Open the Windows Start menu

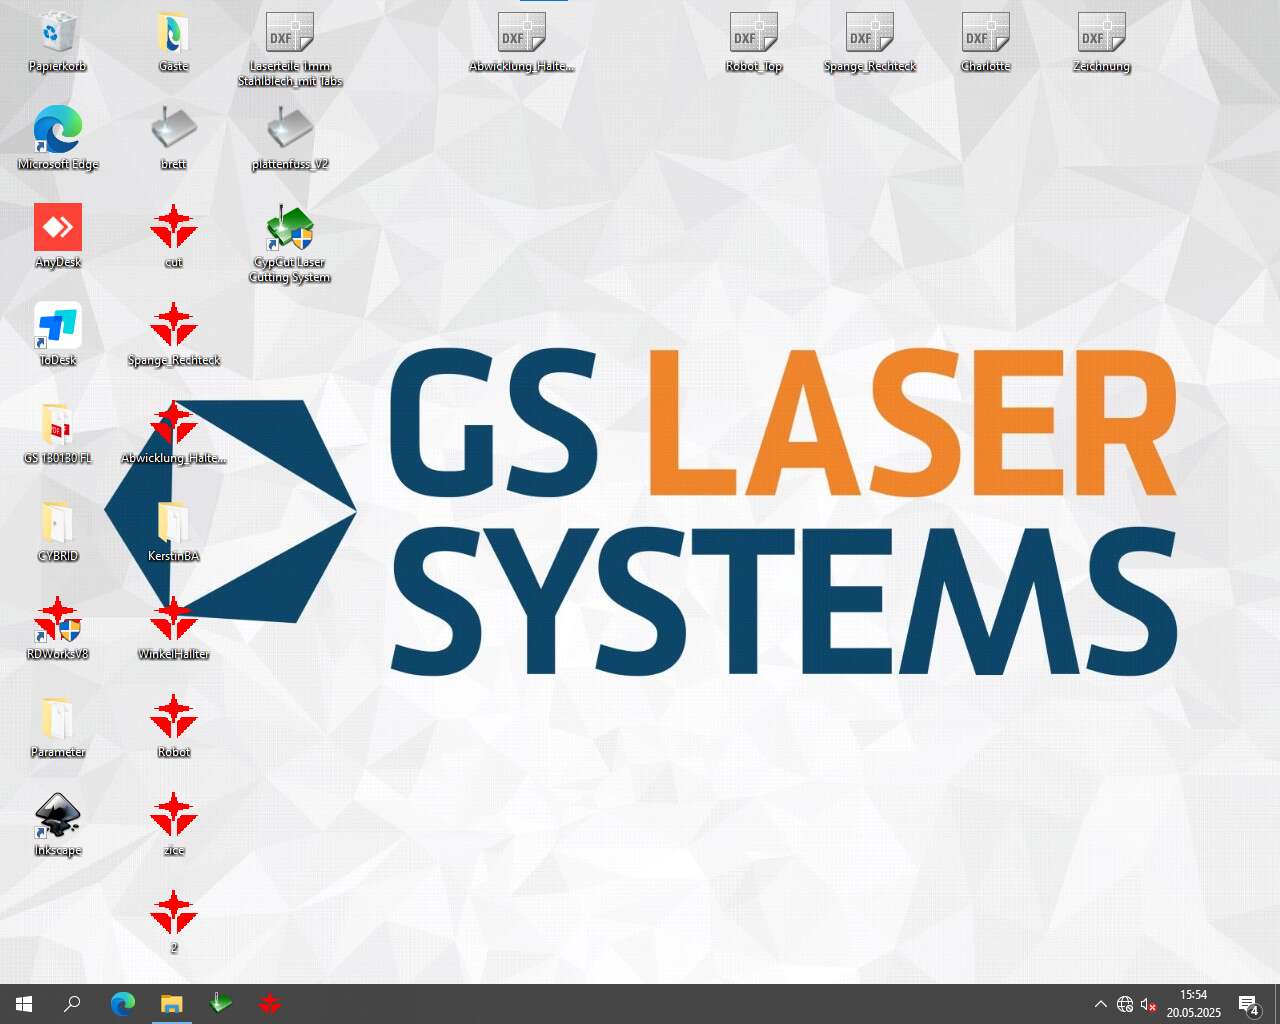click(x=24, y=1004)
